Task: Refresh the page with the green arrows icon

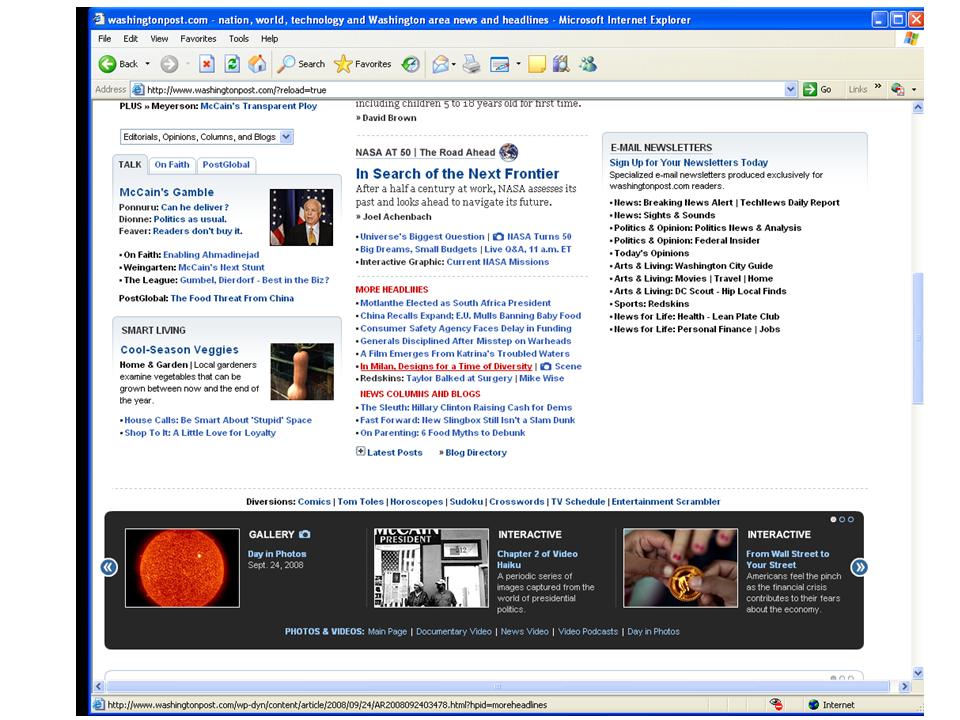Action: [232, 64]
